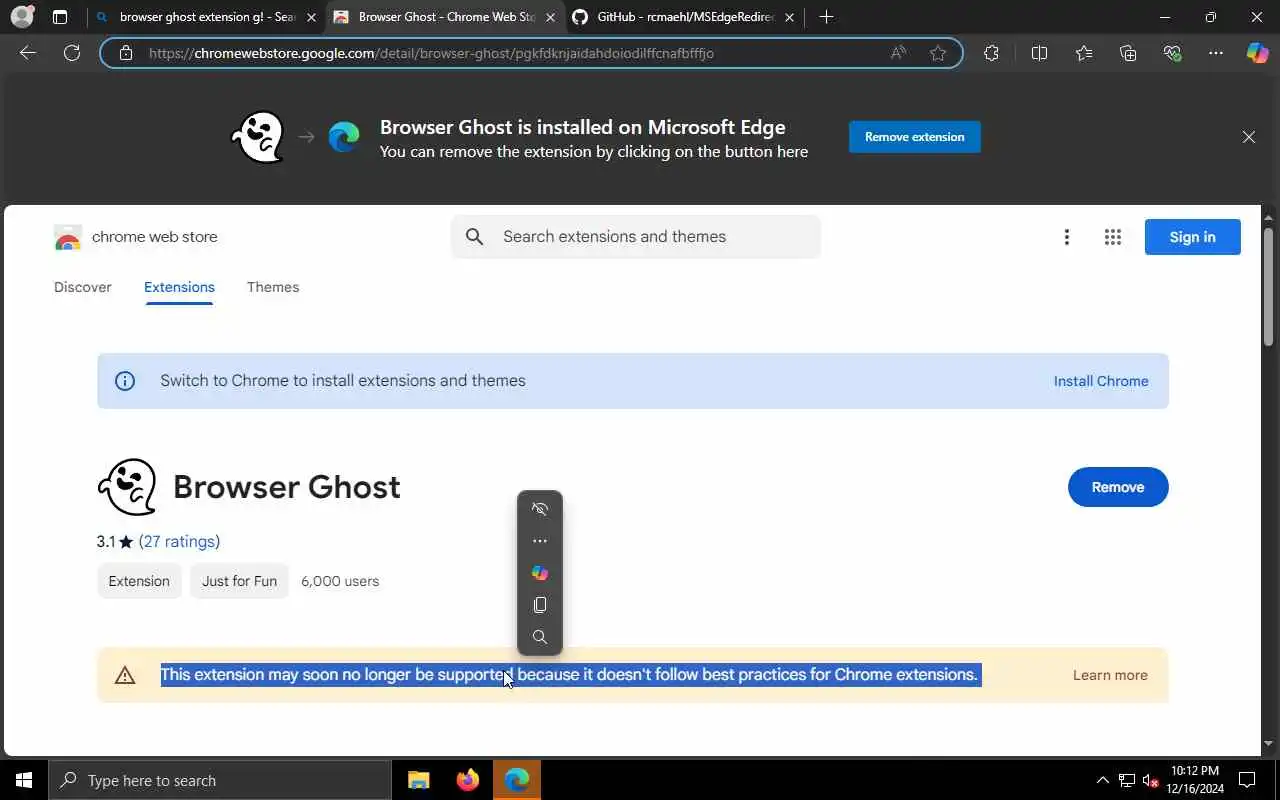Viewport: 1280px width, 800px height.
Task: Open the Collections icon
Action: point(1128,53)
